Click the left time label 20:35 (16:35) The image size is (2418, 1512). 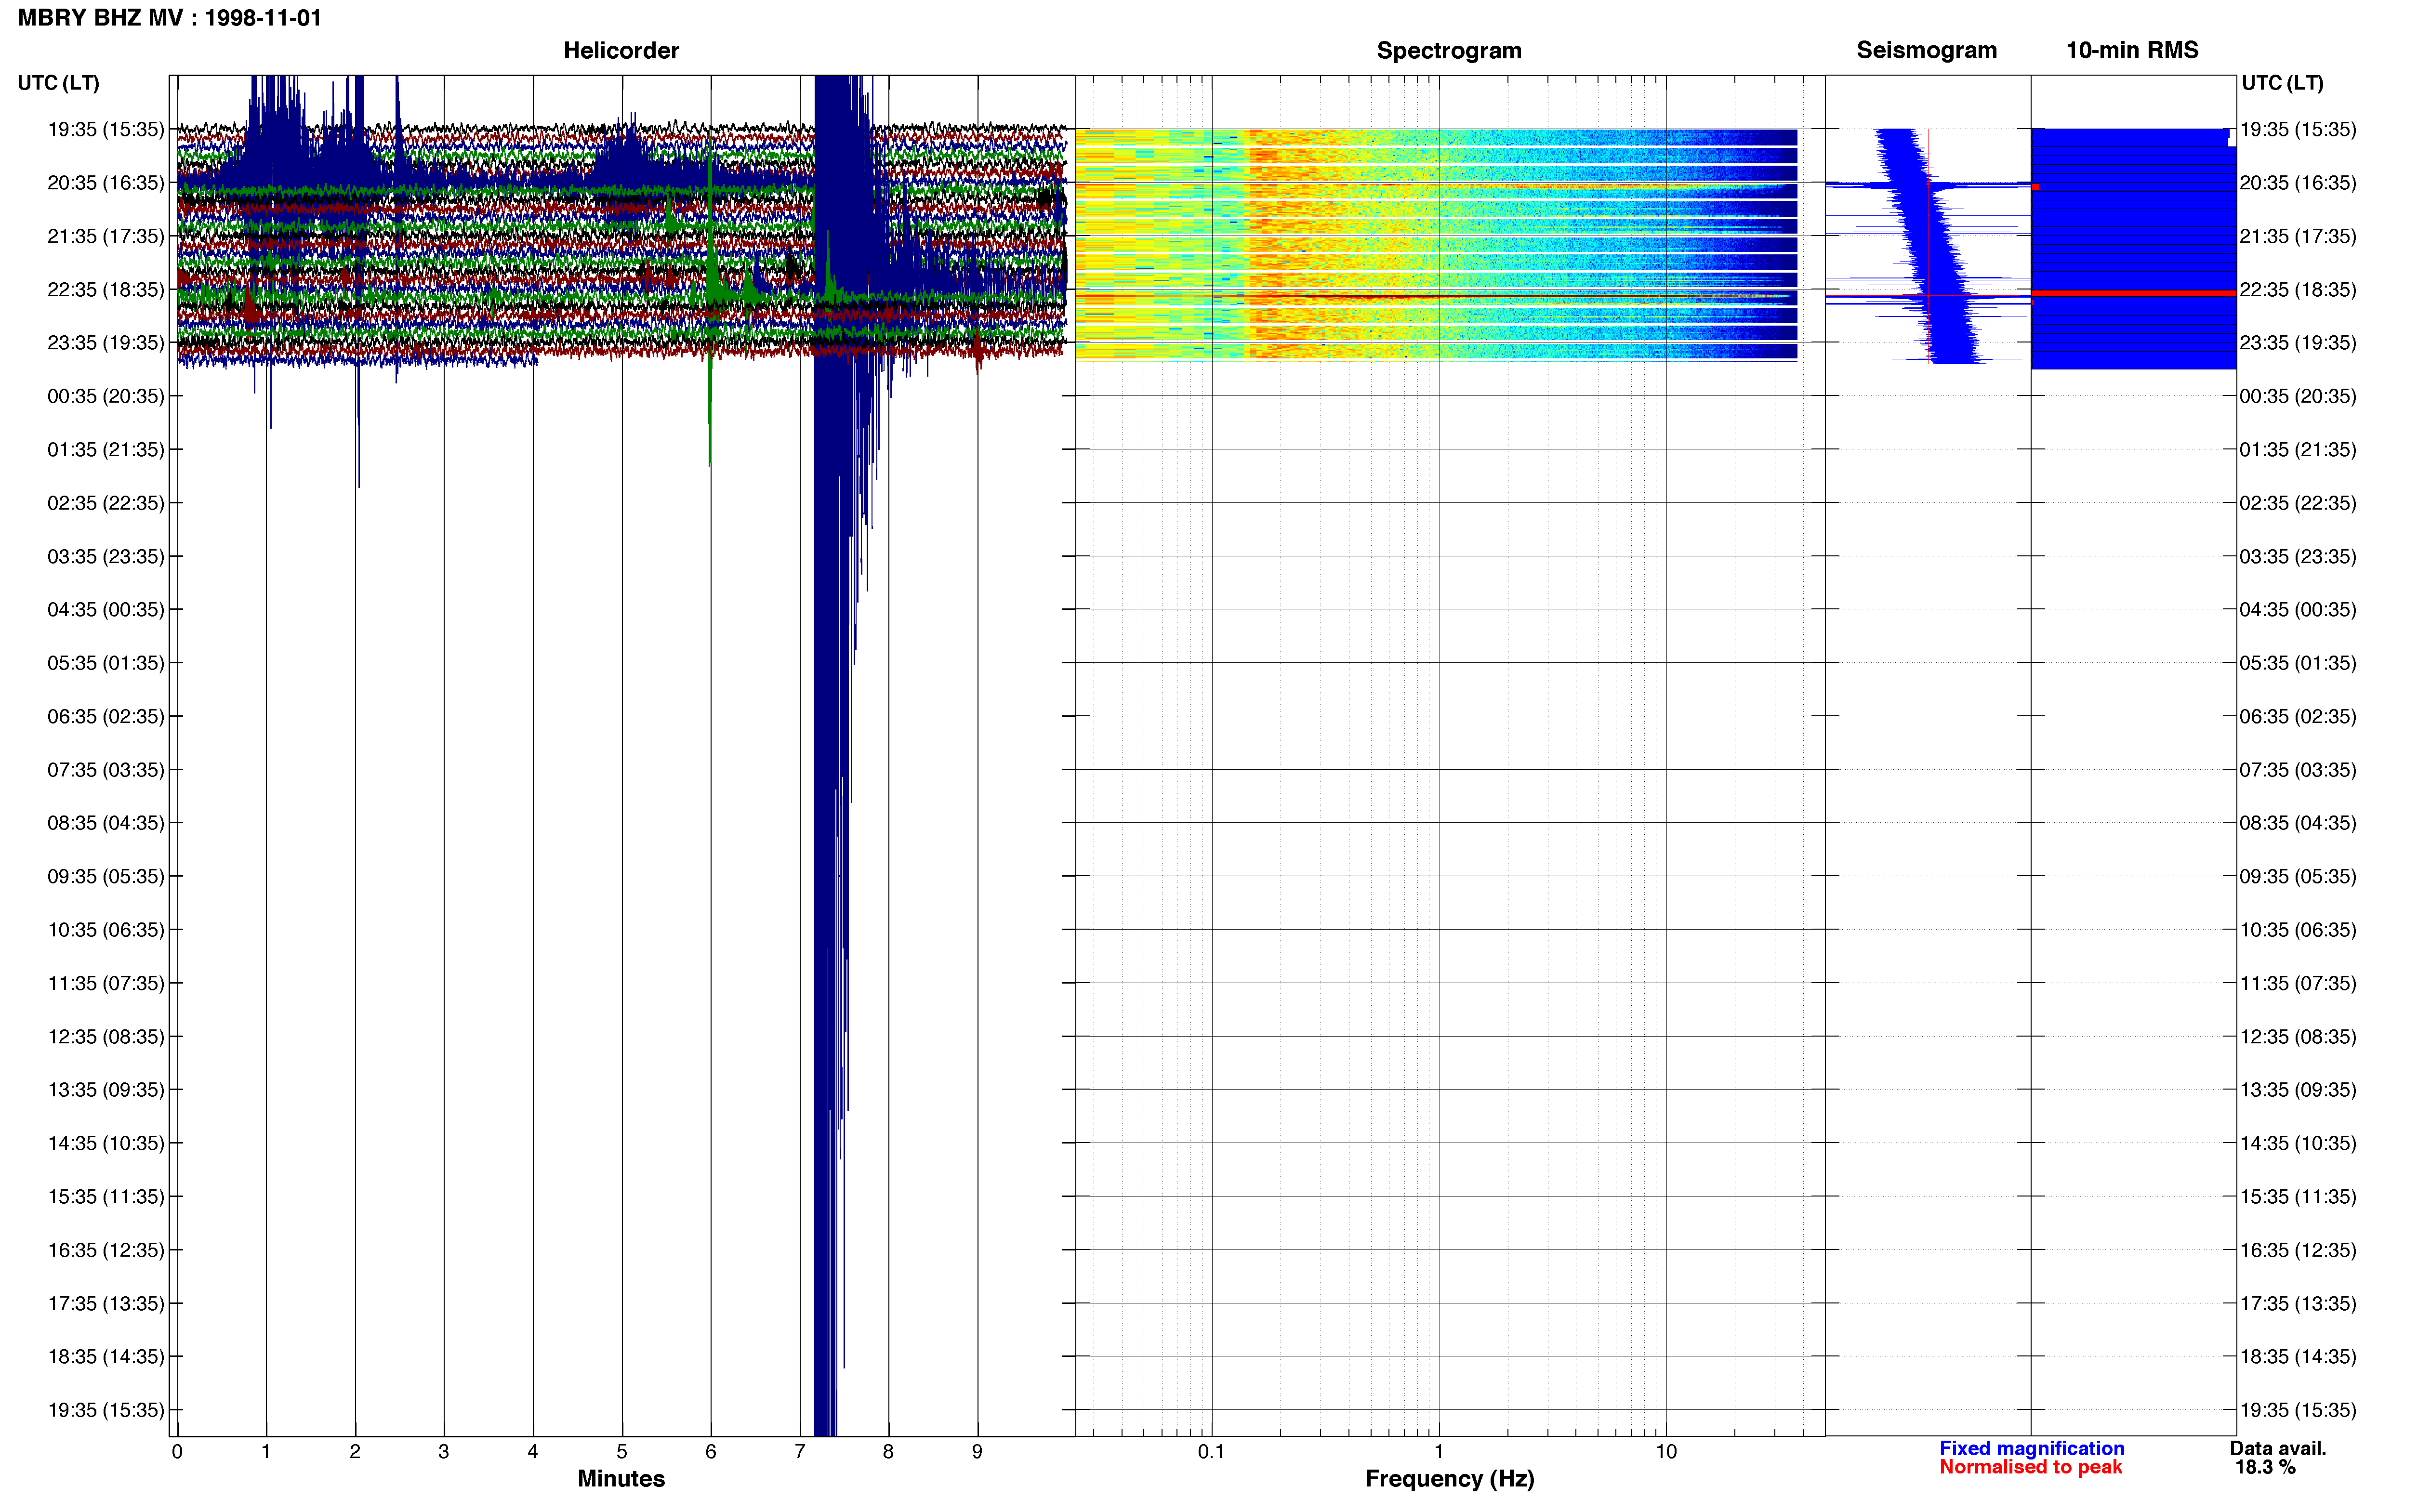click(106, 183)
